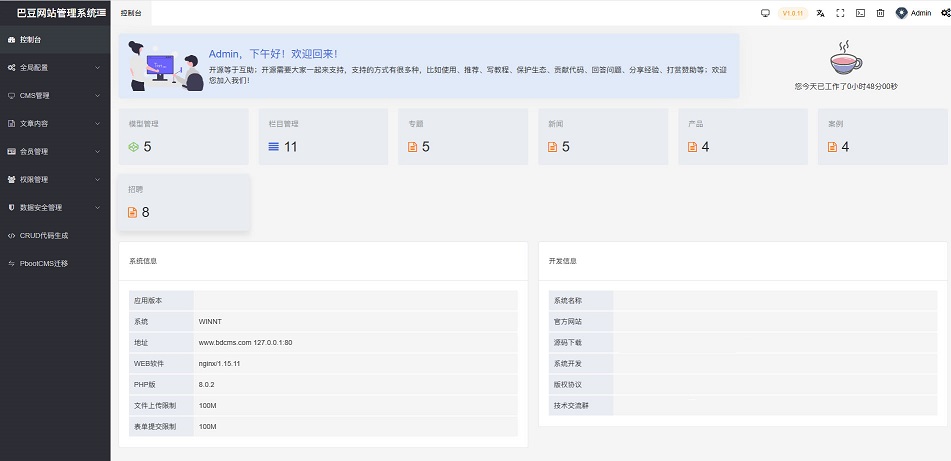This screenshot has width=951, height=461.
Task: Click the welcome banner illustration
Action: pos(166,66)
